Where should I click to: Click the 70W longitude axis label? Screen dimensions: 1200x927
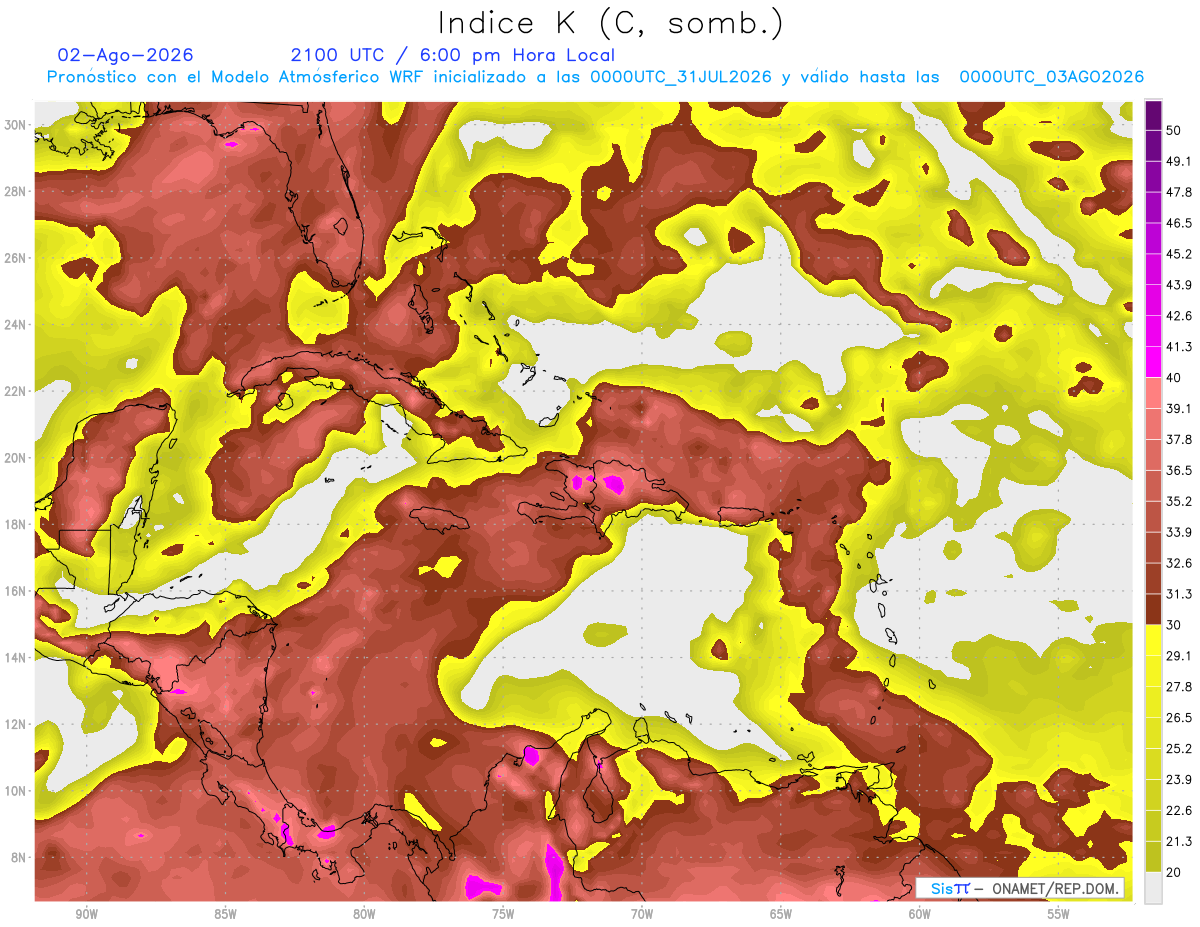click(x=642, y=914)
